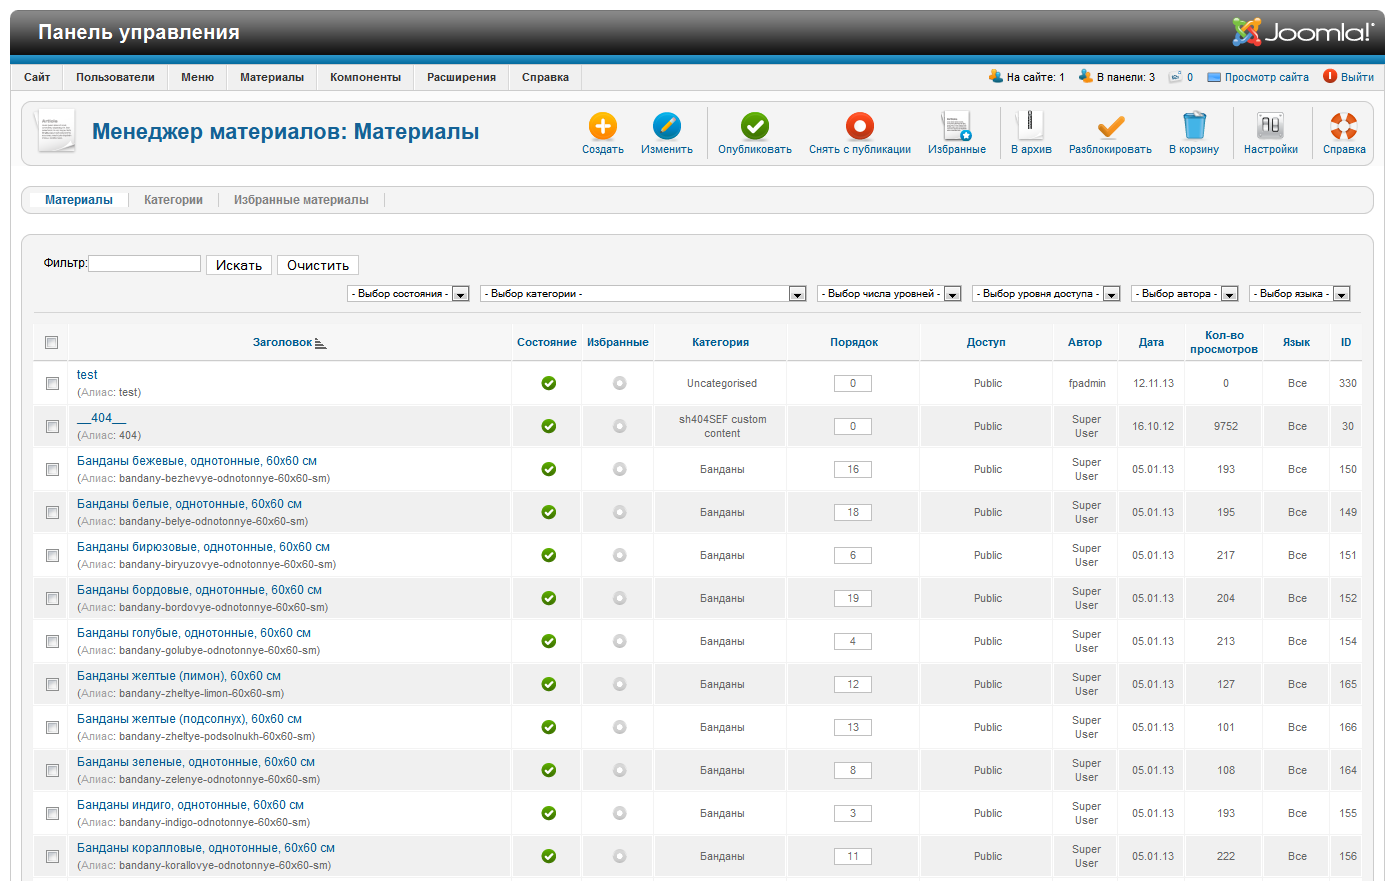Open the Выбор языка dropdown
The image size is (1395, 881).
pos(1301,294)
